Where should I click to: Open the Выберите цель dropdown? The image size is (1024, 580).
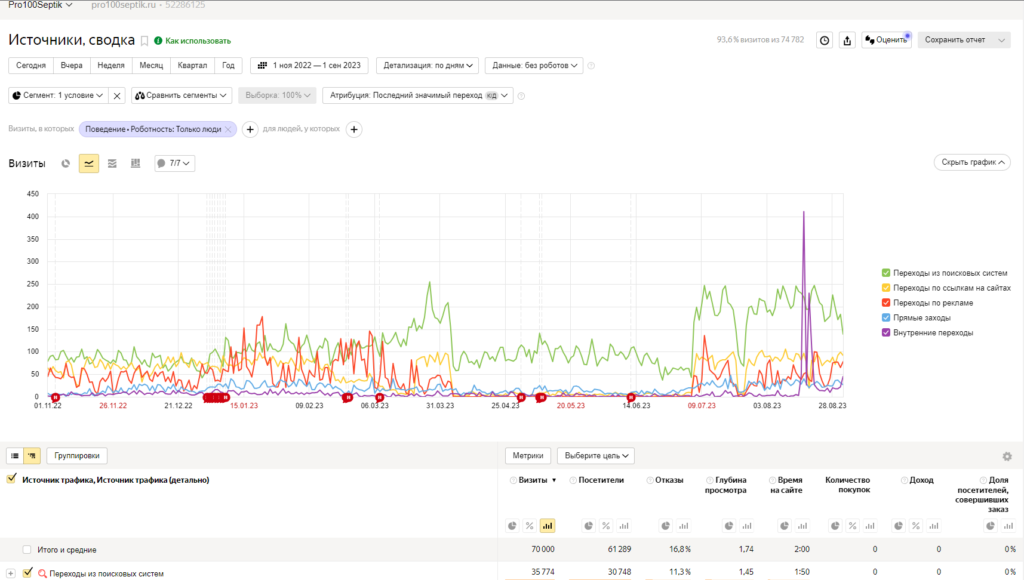596,456
